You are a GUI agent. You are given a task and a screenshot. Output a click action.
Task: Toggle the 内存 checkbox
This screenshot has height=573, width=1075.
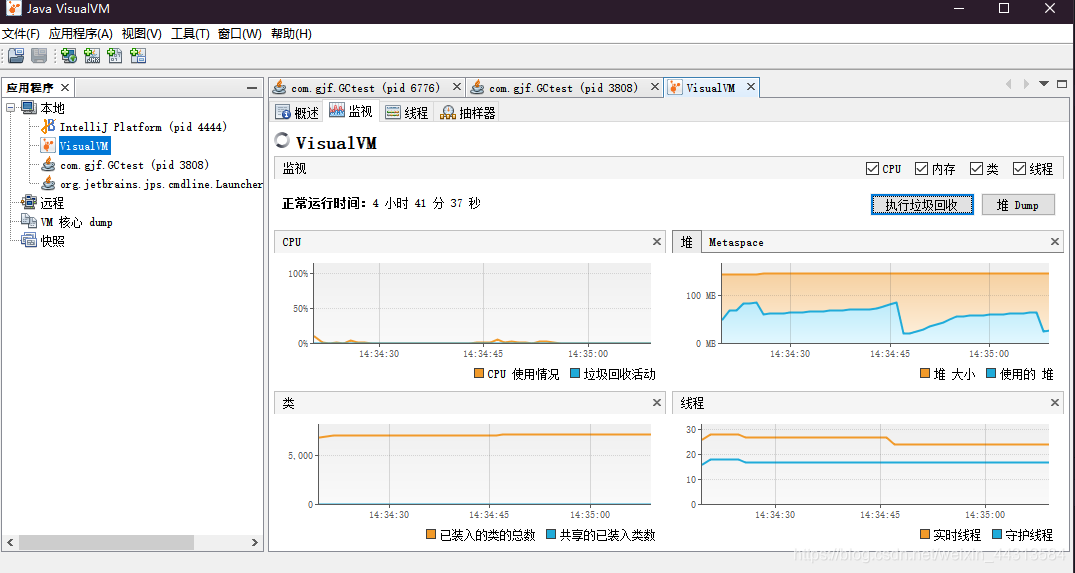pyautogui.click(x=921, y=169)
